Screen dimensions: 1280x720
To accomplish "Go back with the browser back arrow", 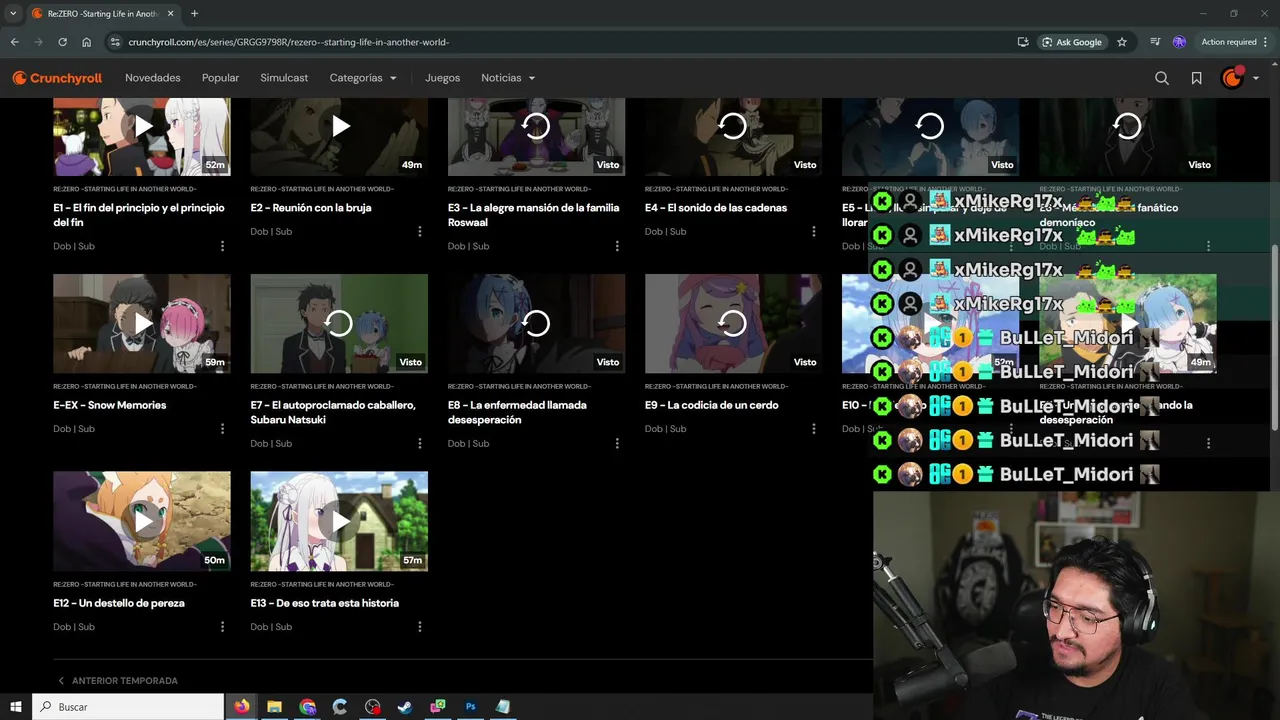I will click(x=14, y=42).
